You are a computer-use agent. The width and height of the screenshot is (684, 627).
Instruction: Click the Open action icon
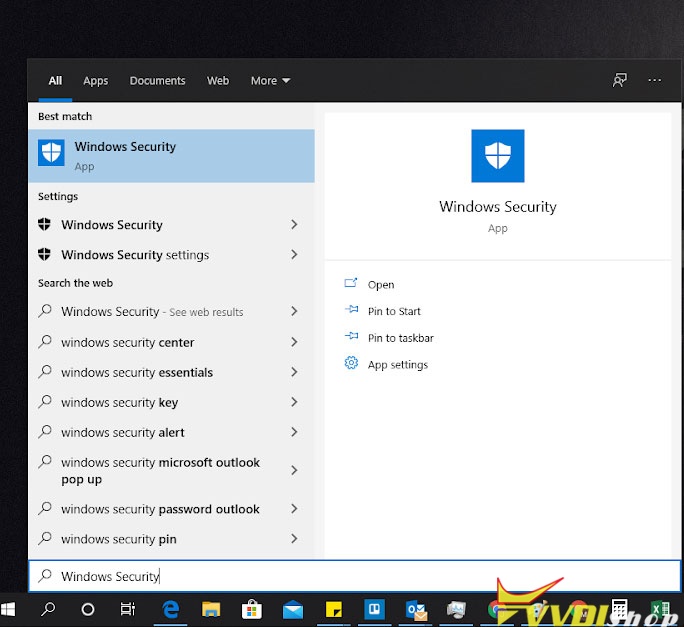coord(351,284)
